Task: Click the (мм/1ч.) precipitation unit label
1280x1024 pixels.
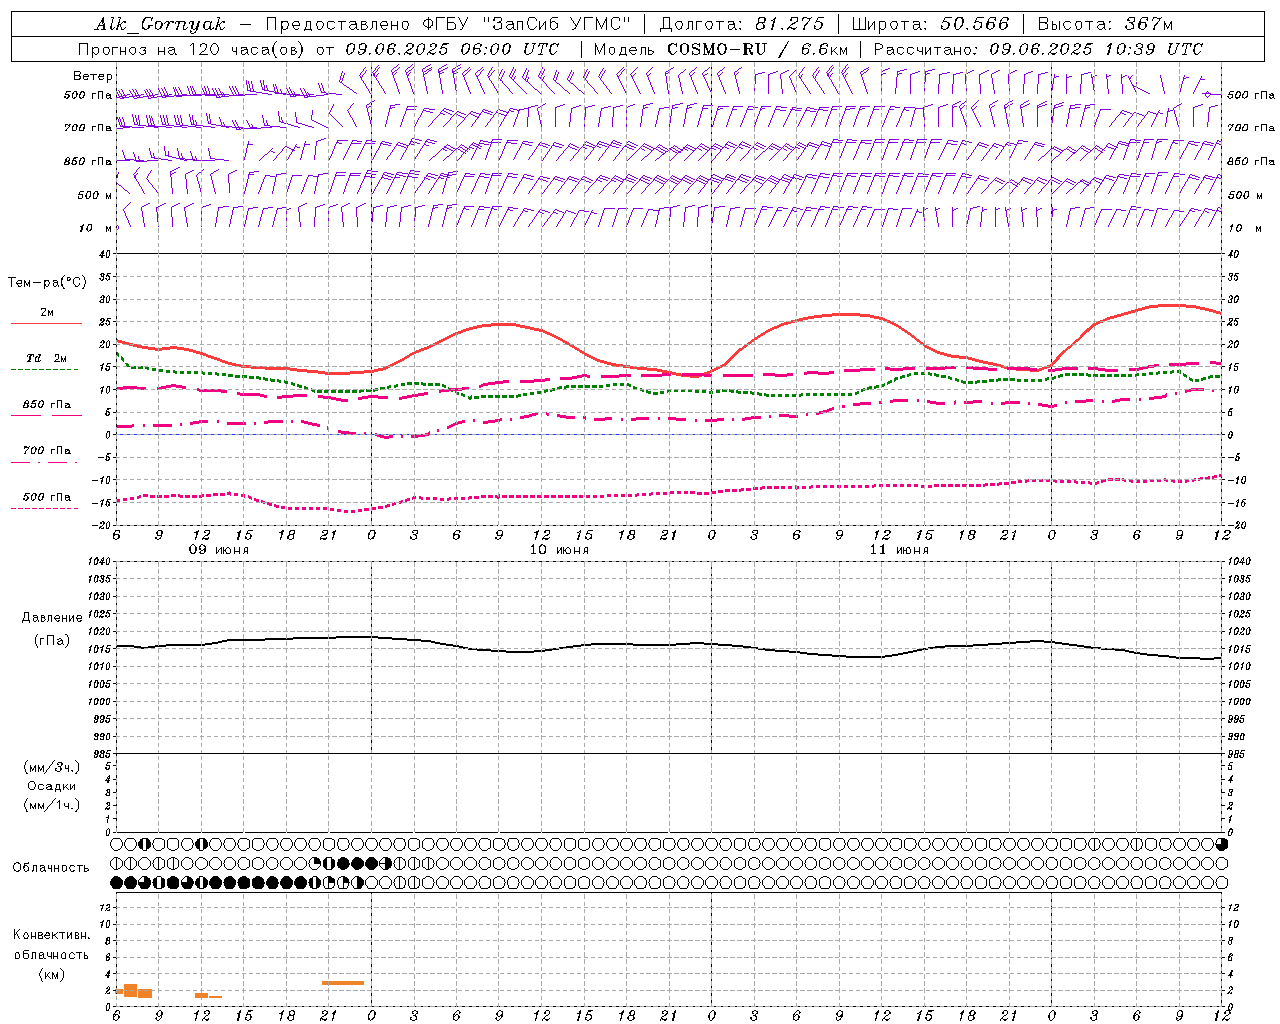Action: [52, 805]
